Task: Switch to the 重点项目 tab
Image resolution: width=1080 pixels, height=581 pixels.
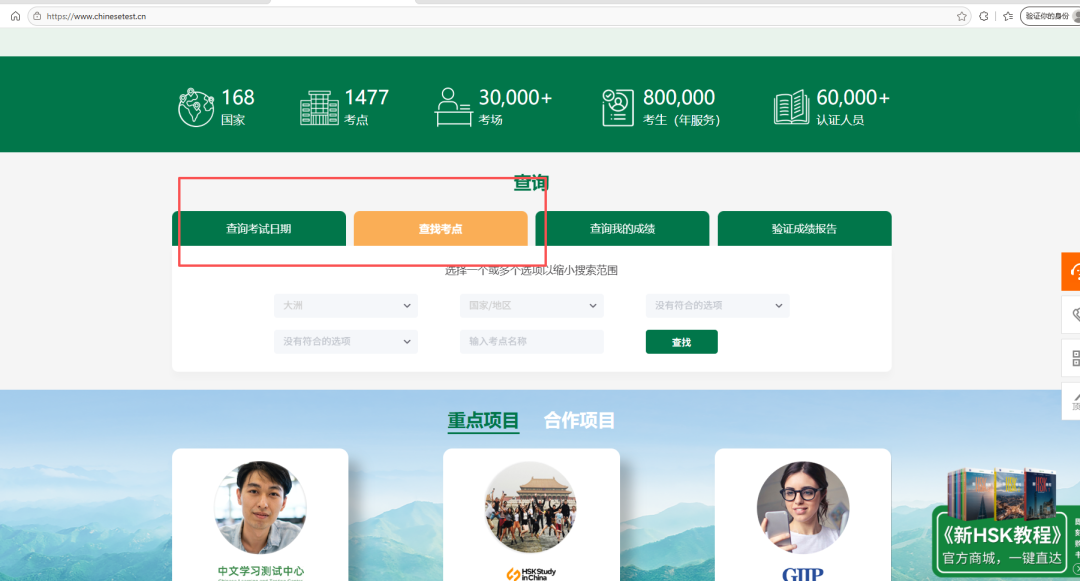Action: (483, 421)
